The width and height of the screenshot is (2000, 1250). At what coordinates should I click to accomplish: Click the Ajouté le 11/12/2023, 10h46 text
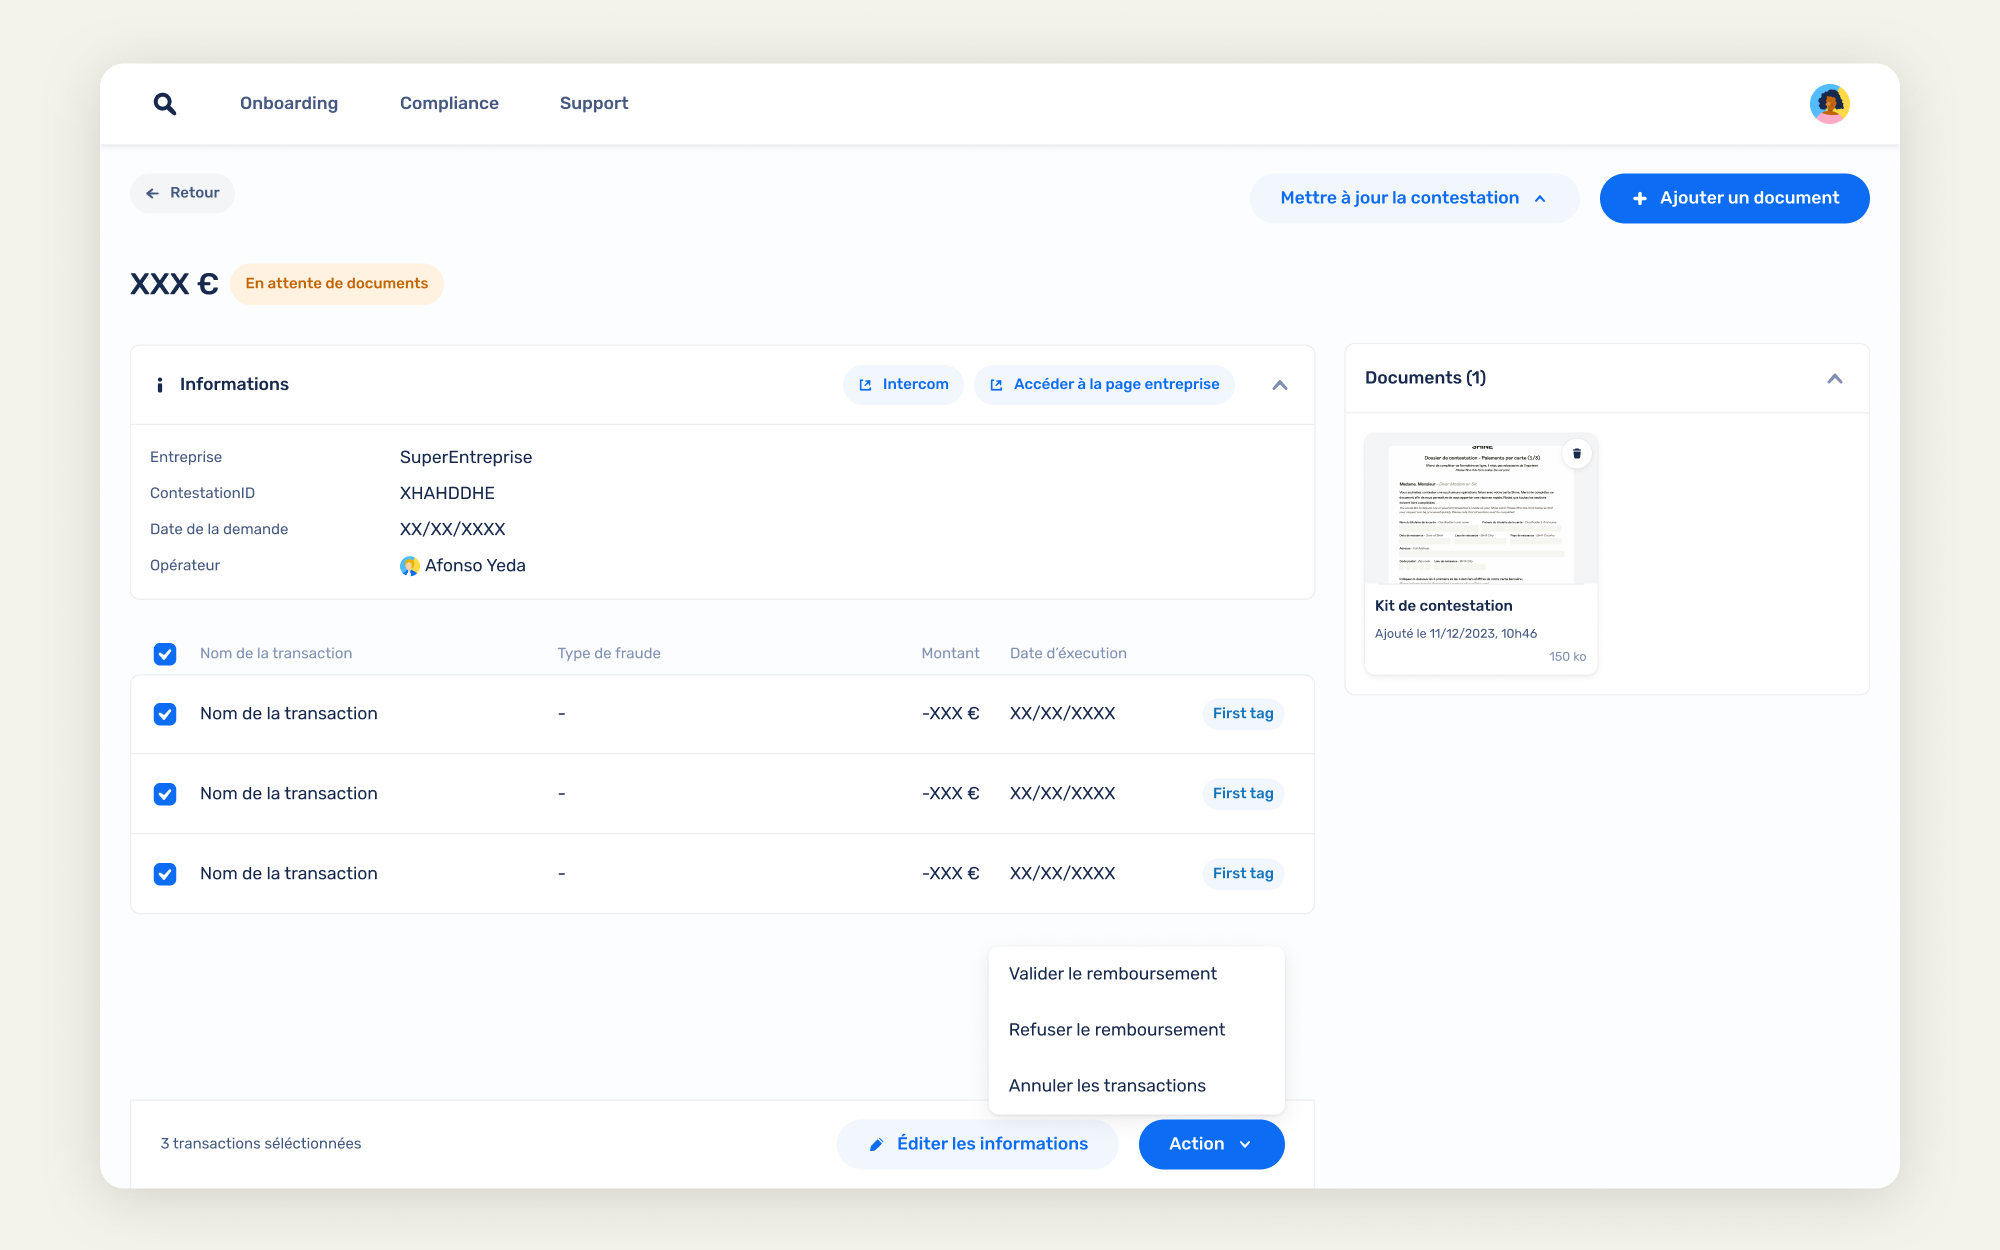[1456, 634]
